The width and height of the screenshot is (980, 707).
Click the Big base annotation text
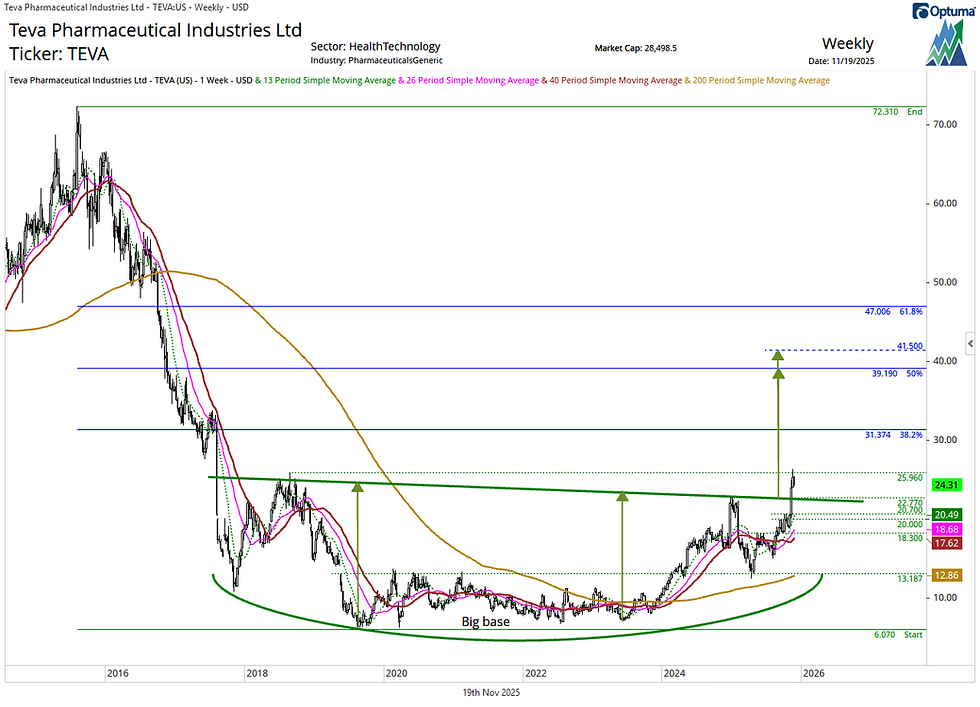pyautogui.click(x=486, y=622)
